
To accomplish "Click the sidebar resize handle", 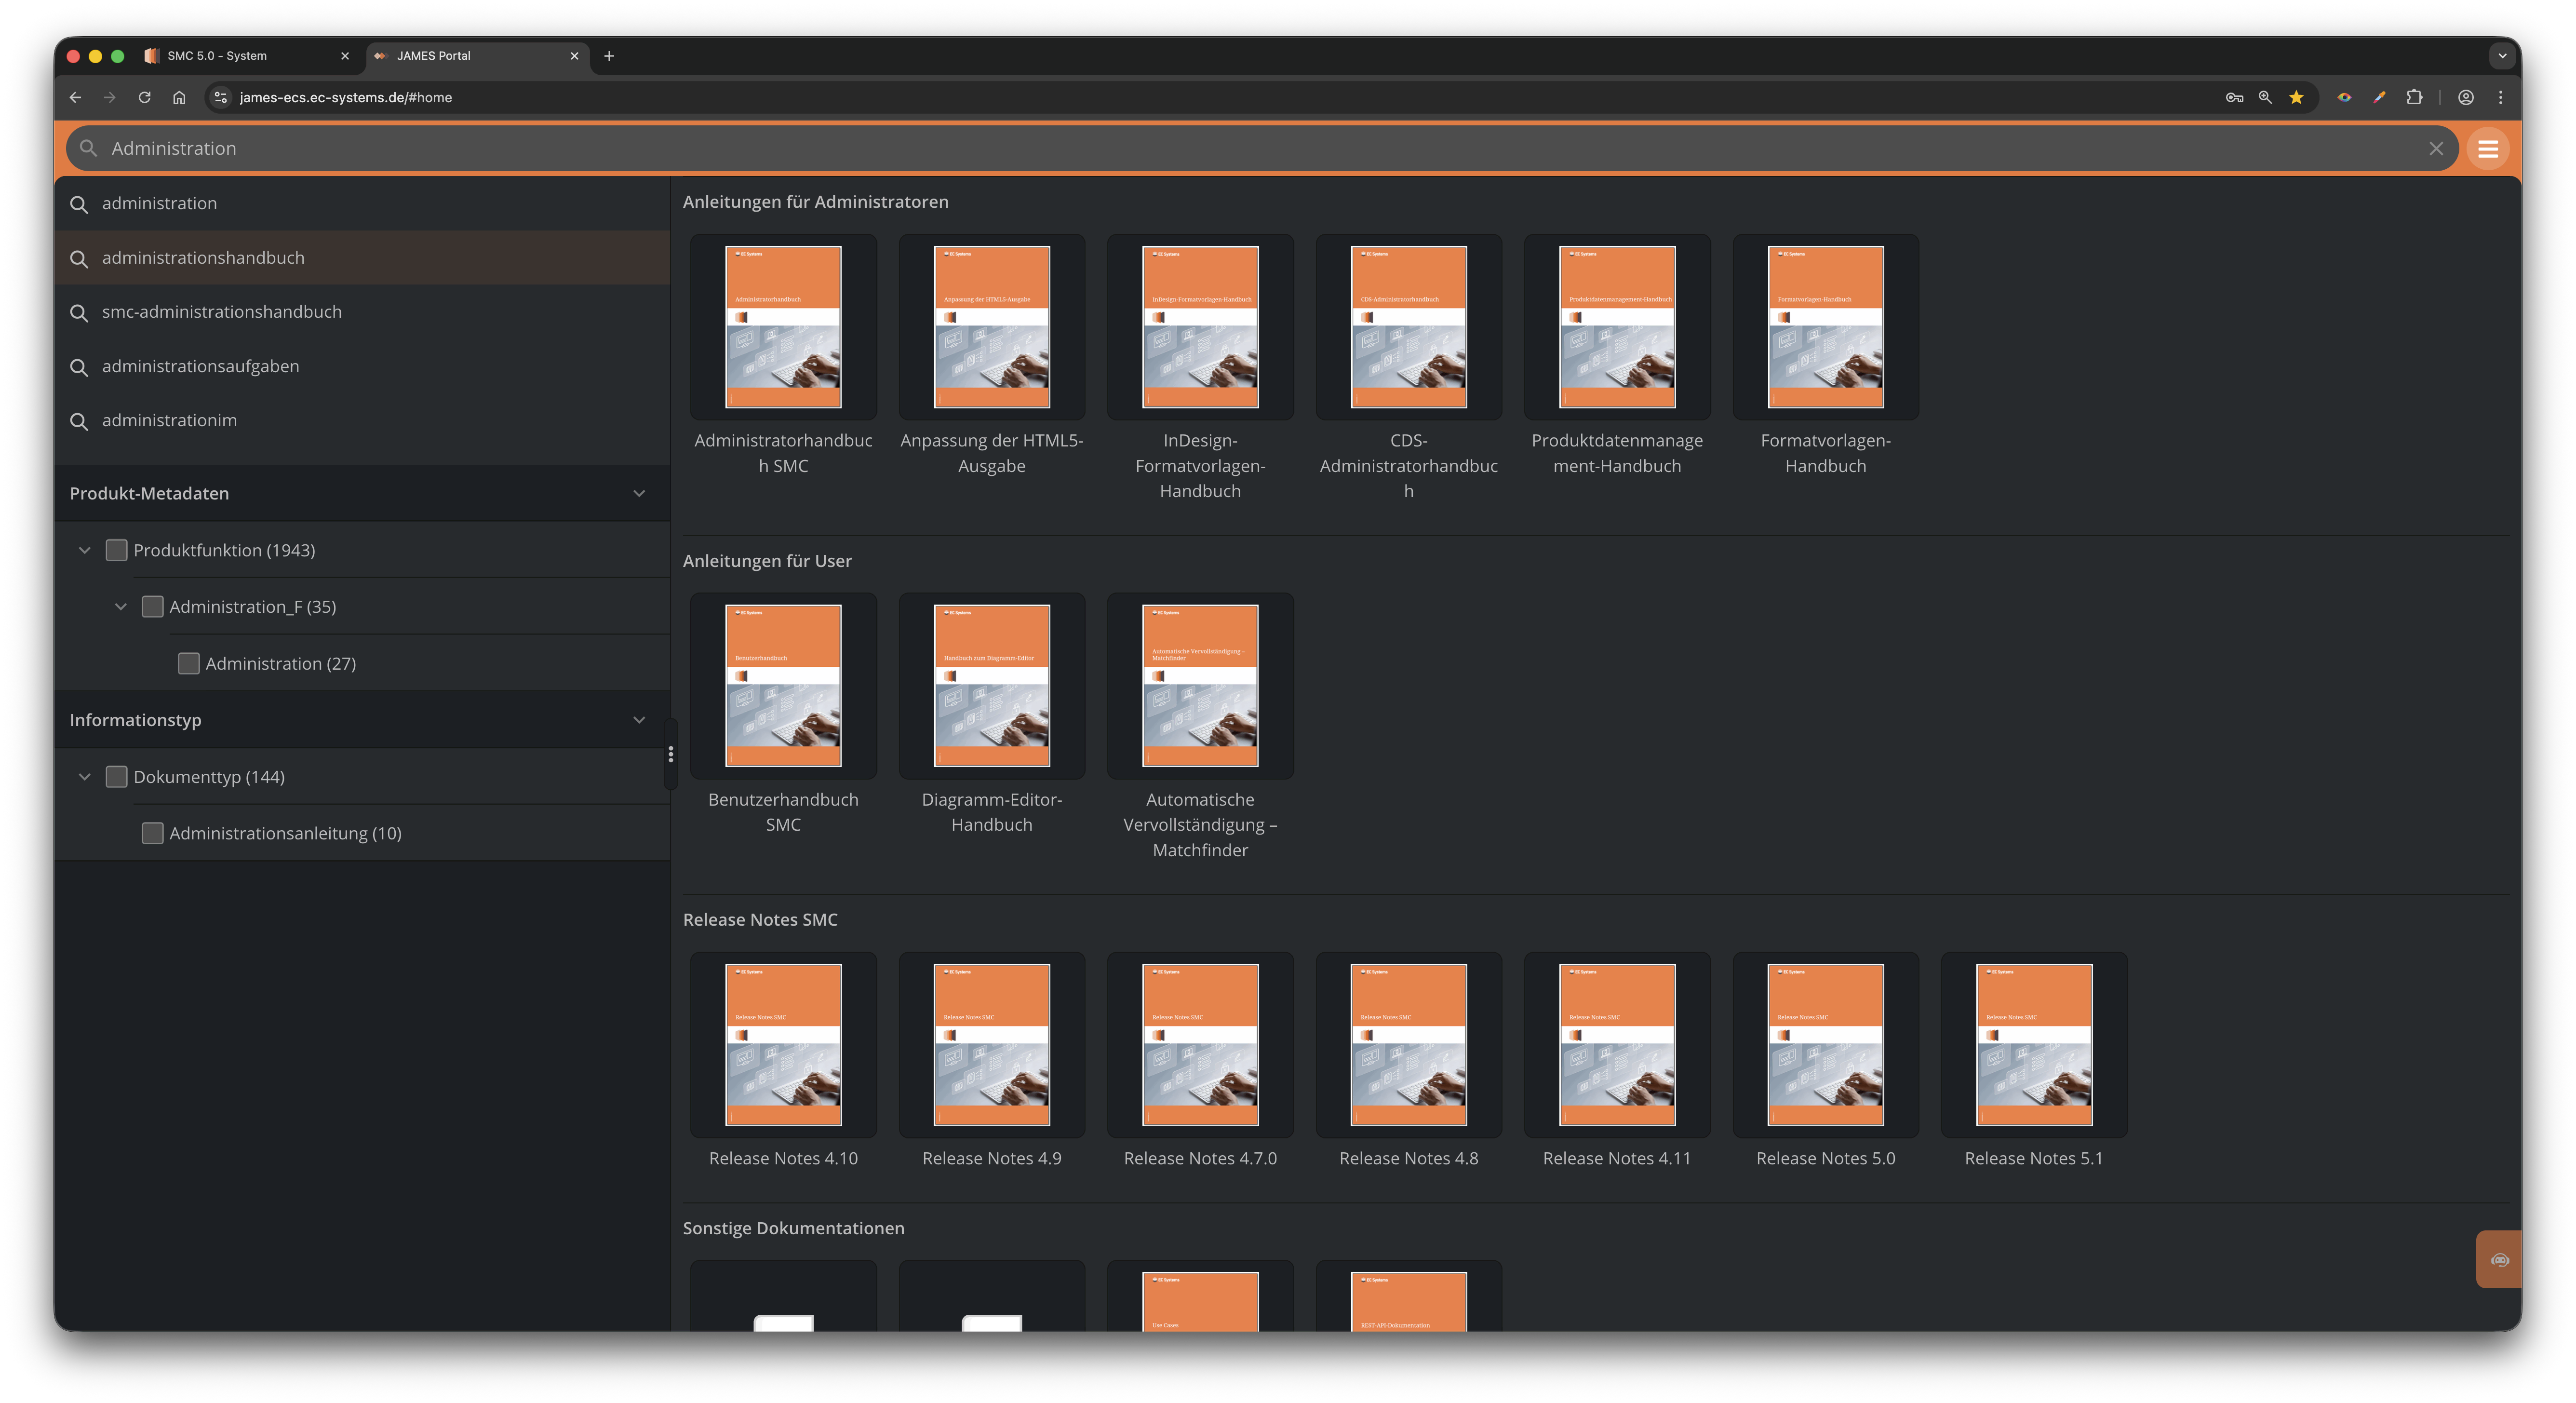I will point(670,754).
